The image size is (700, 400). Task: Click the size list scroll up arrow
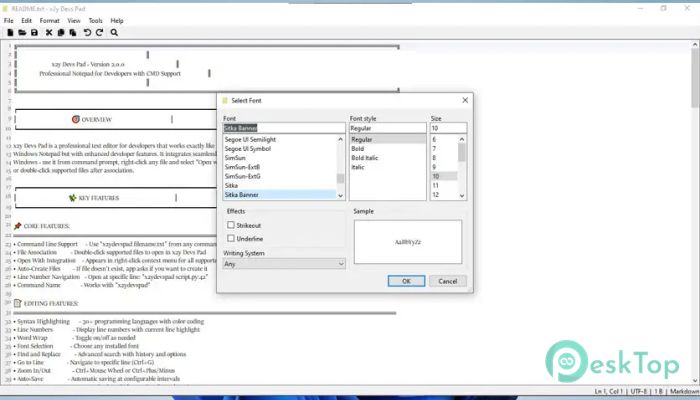pyautogui.click(x=462, y=139)
